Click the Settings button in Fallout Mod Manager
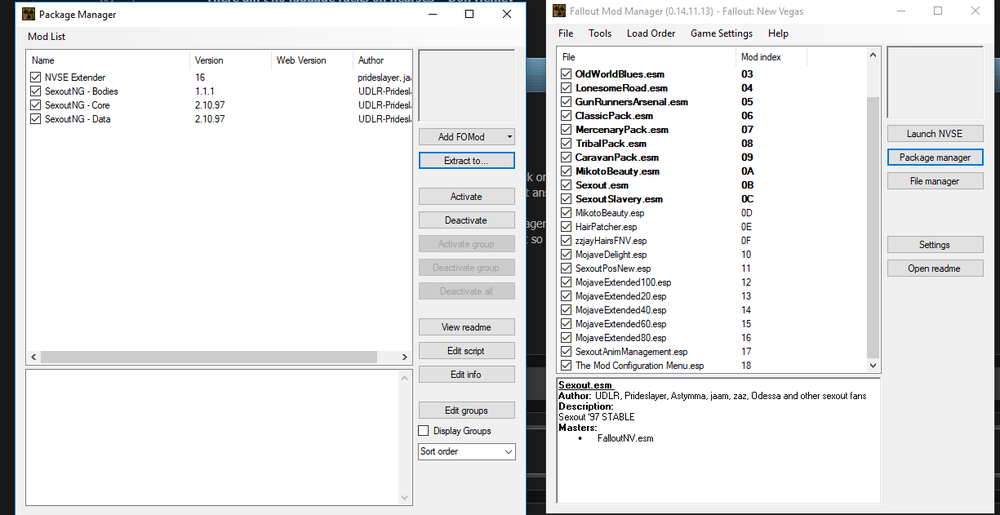The width and height of the screenshot is (1000, 515). pos(934,245)
